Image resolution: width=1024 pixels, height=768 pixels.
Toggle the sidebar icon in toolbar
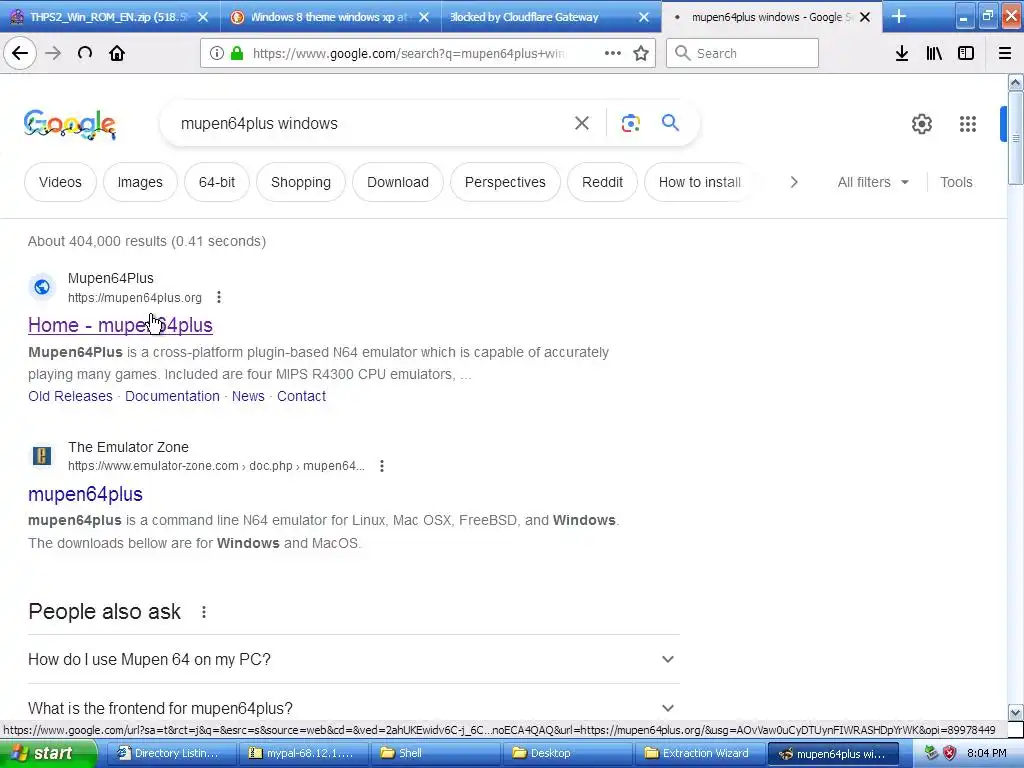966,53
